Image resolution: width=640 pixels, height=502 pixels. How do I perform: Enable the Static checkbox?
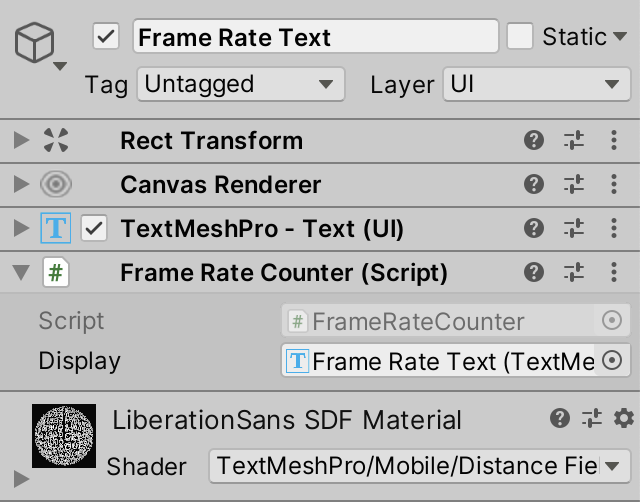tap(520, 37)
